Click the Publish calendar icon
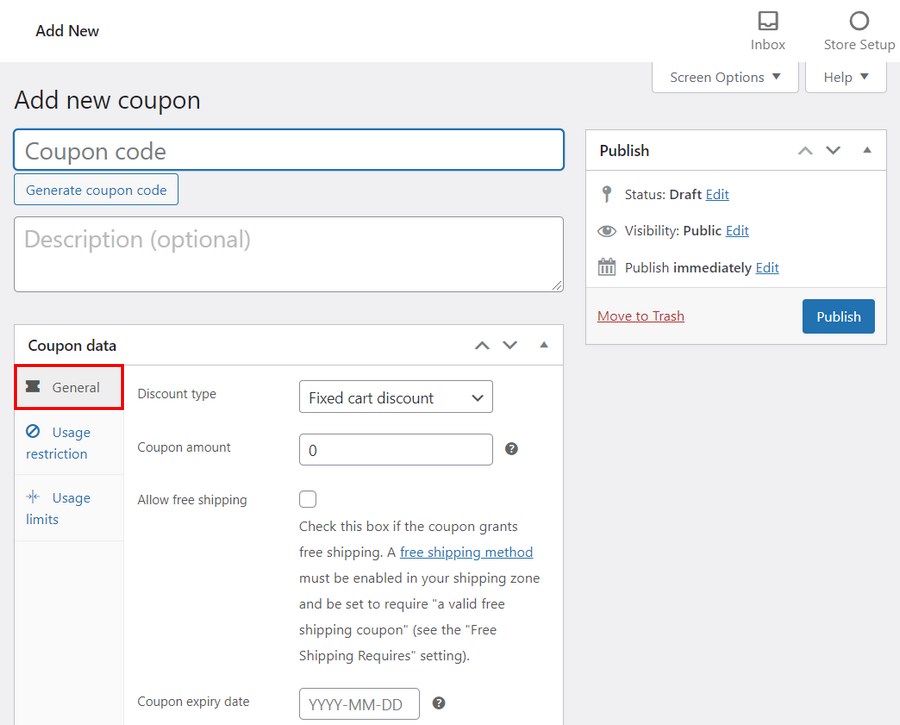The image size is (900, 725). tap(608, 267)
